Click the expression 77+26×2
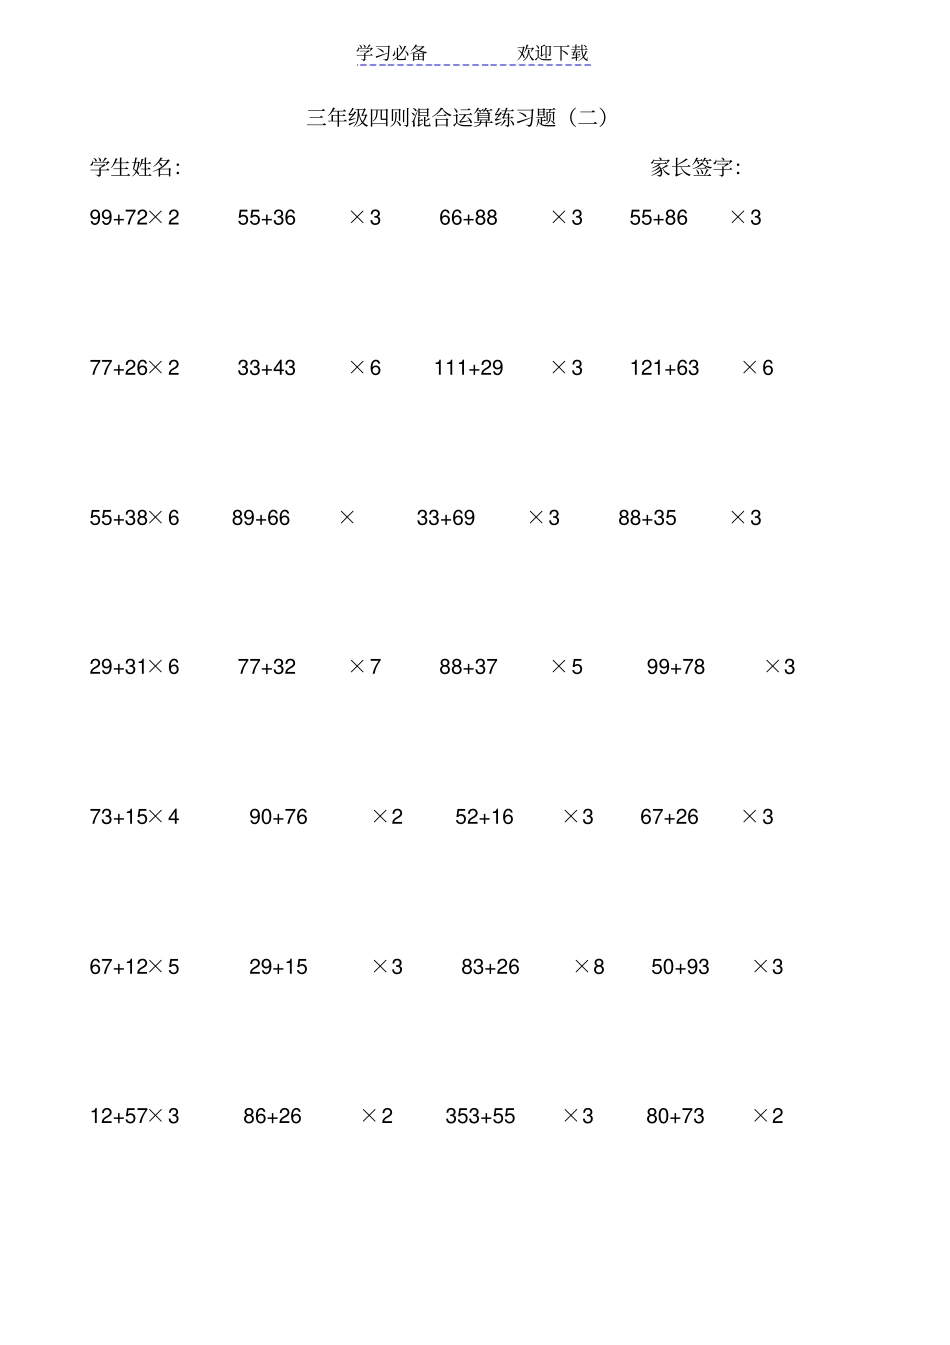This screenshot has width=950, height=1345. tap(134, 368)
